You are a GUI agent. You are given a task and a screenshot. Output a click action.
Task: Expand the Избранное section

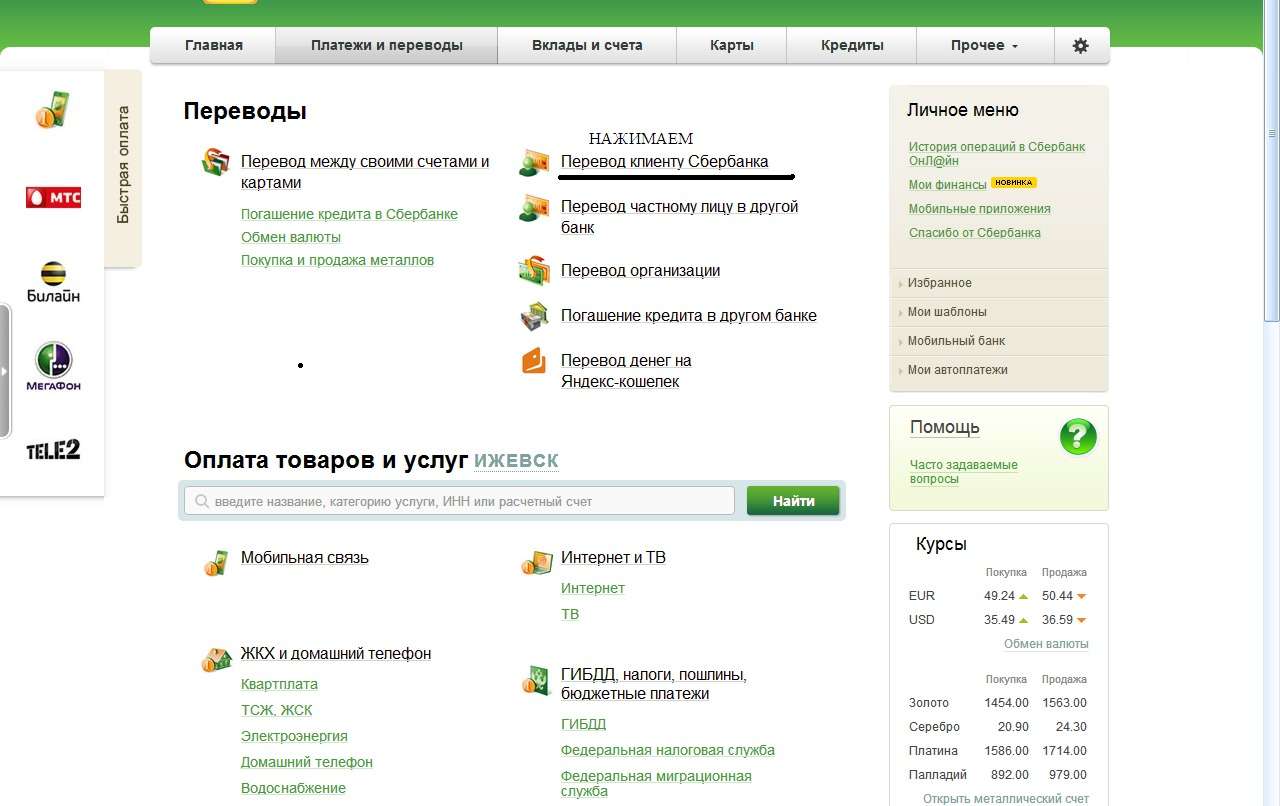[998, 283]
